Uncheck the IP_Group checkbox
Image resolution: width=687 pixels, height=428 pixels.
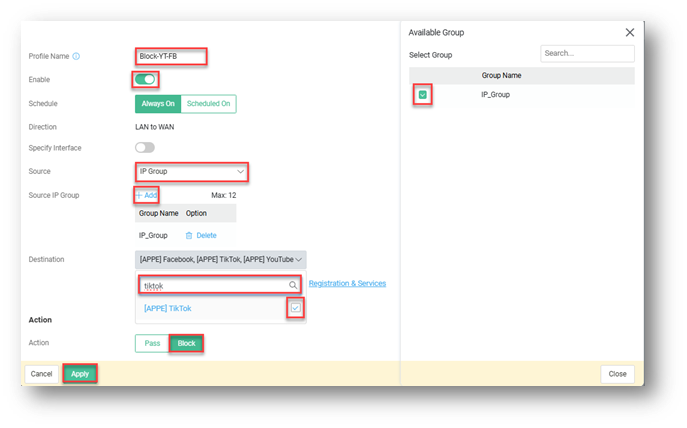tap(423, 95)
